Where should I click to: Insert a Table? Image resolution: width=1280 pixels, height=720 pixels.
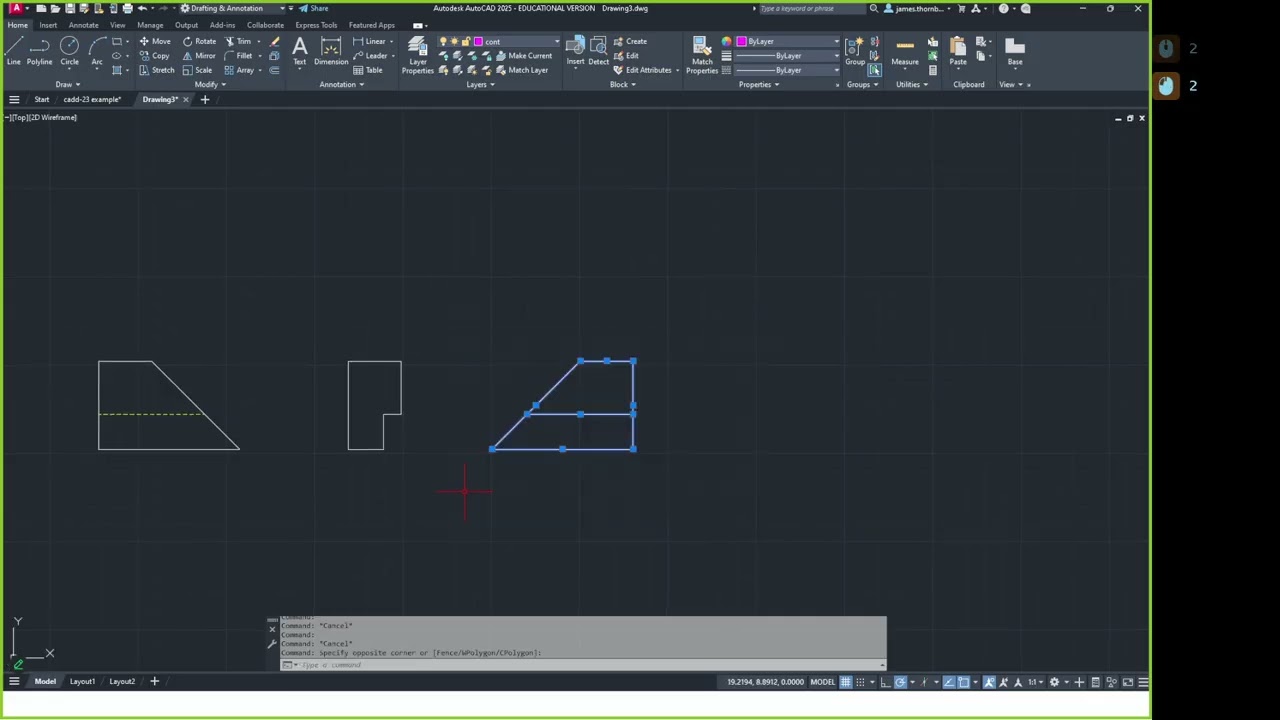pyautogui.click(x=368, y=70)
